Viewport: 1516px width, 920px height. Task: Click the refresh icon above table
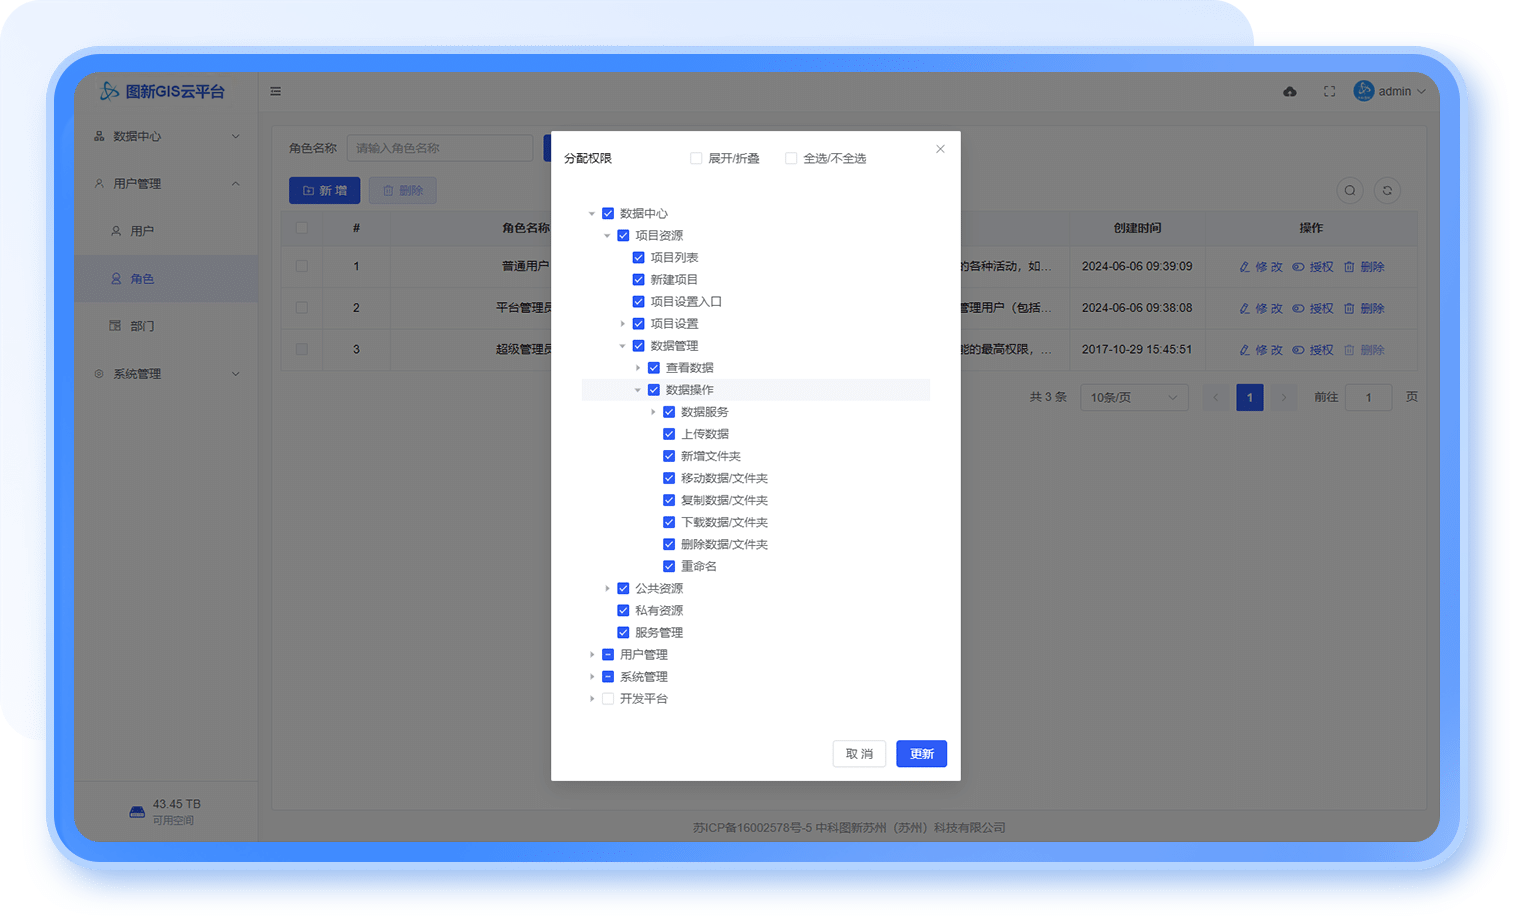pyautogui.click(x=1387, y=190)
